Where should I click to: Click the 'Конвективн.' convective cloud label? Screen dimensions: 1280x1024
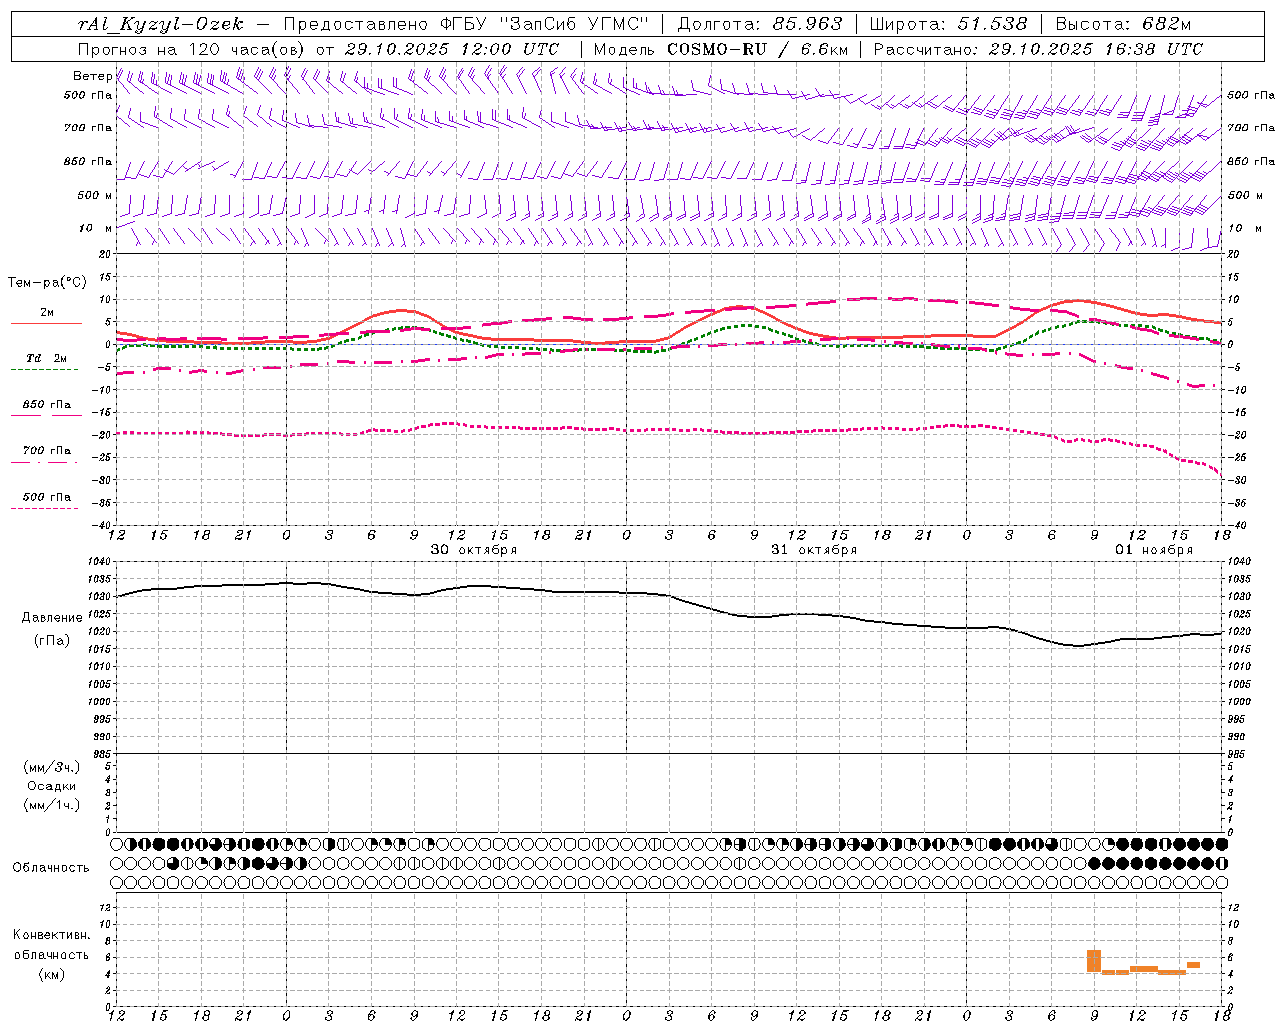pyautogui.click(x=52, y=935)
